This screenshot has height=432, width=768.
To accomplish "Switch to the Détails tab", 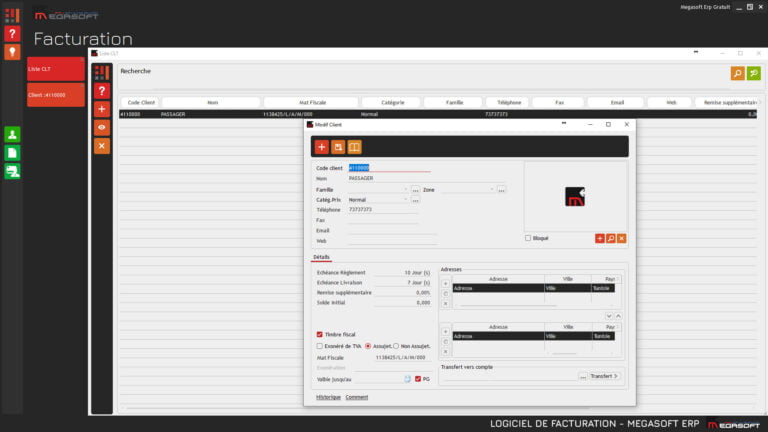I will pyautogui.click(x=321, y=257).
